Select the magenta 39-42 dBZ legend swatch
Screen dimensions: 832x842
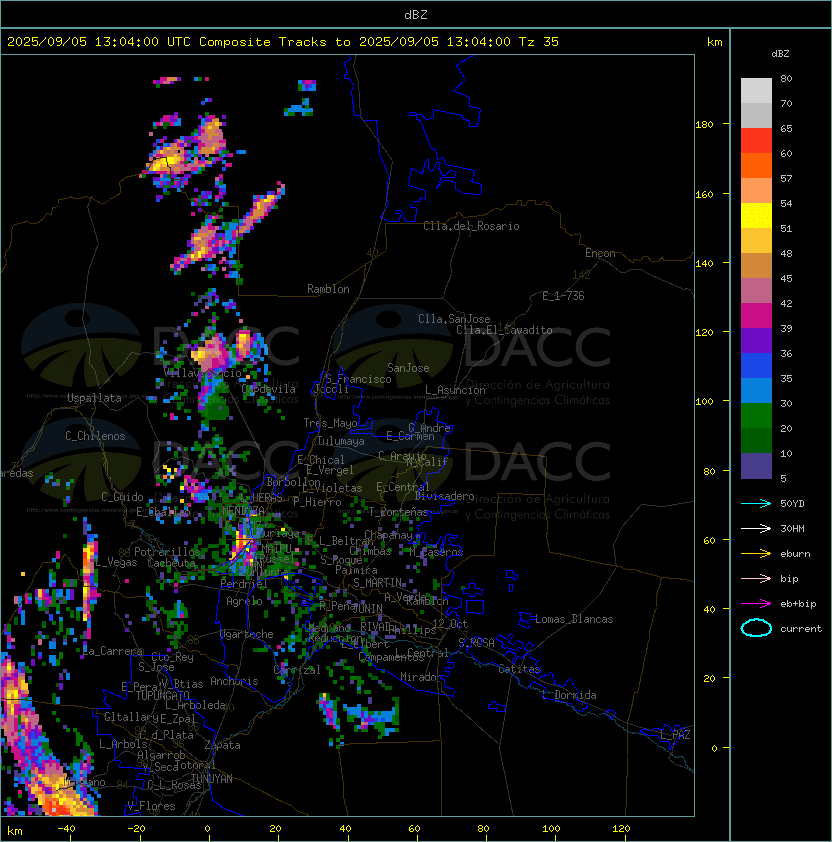[x=756, y=316]
